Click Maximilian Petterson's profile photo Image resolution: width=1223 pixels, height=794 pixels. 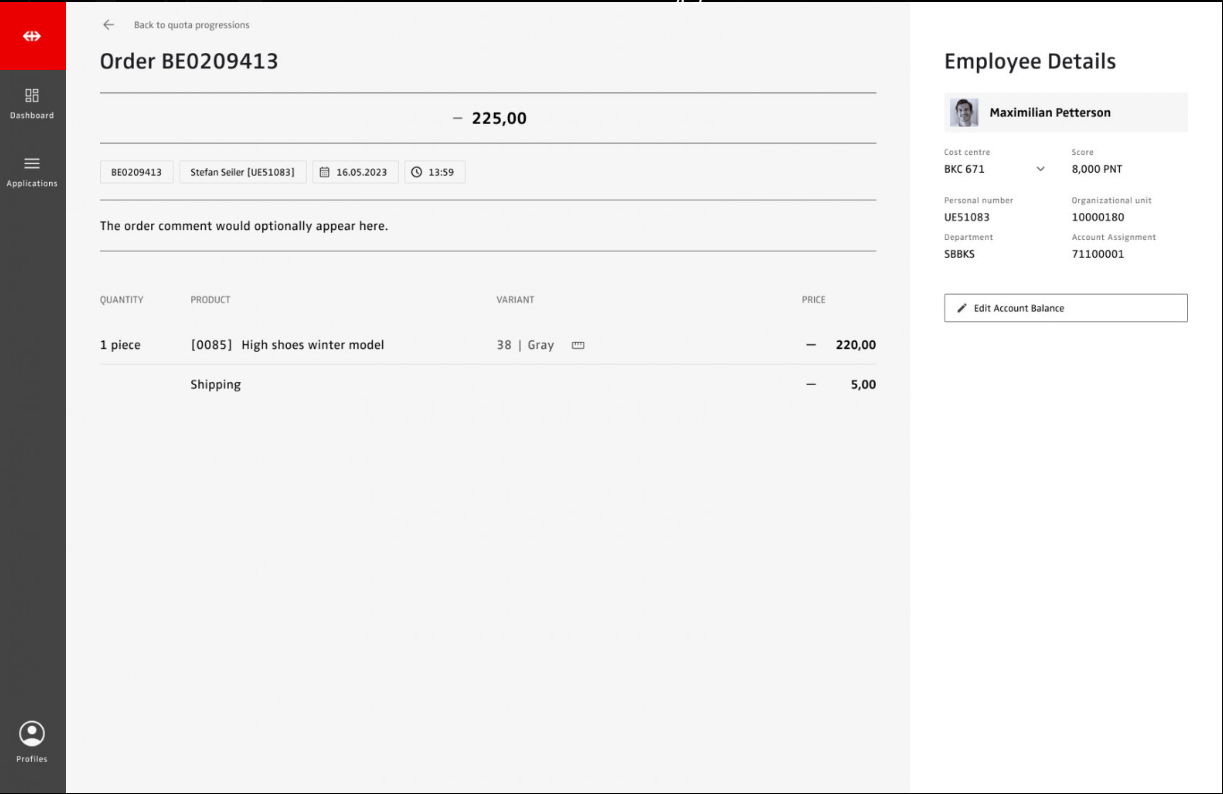(x=964, y=113)
